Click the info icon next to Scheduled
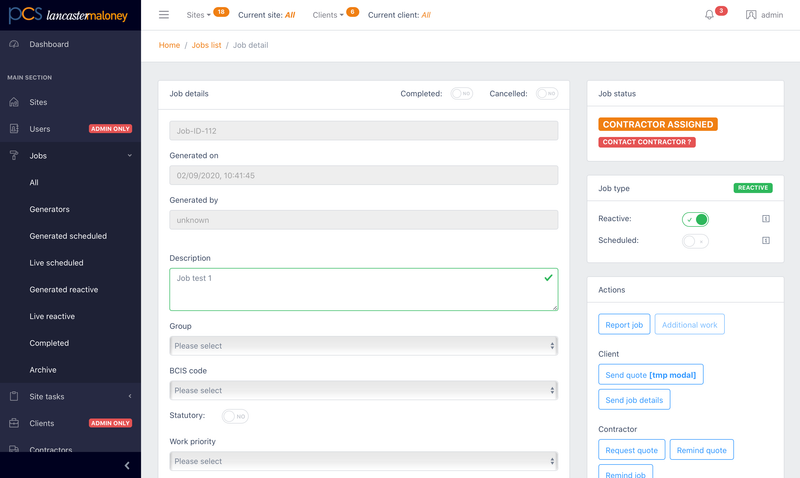The height and width of the screenshot is (478, 800). (766, 240)
